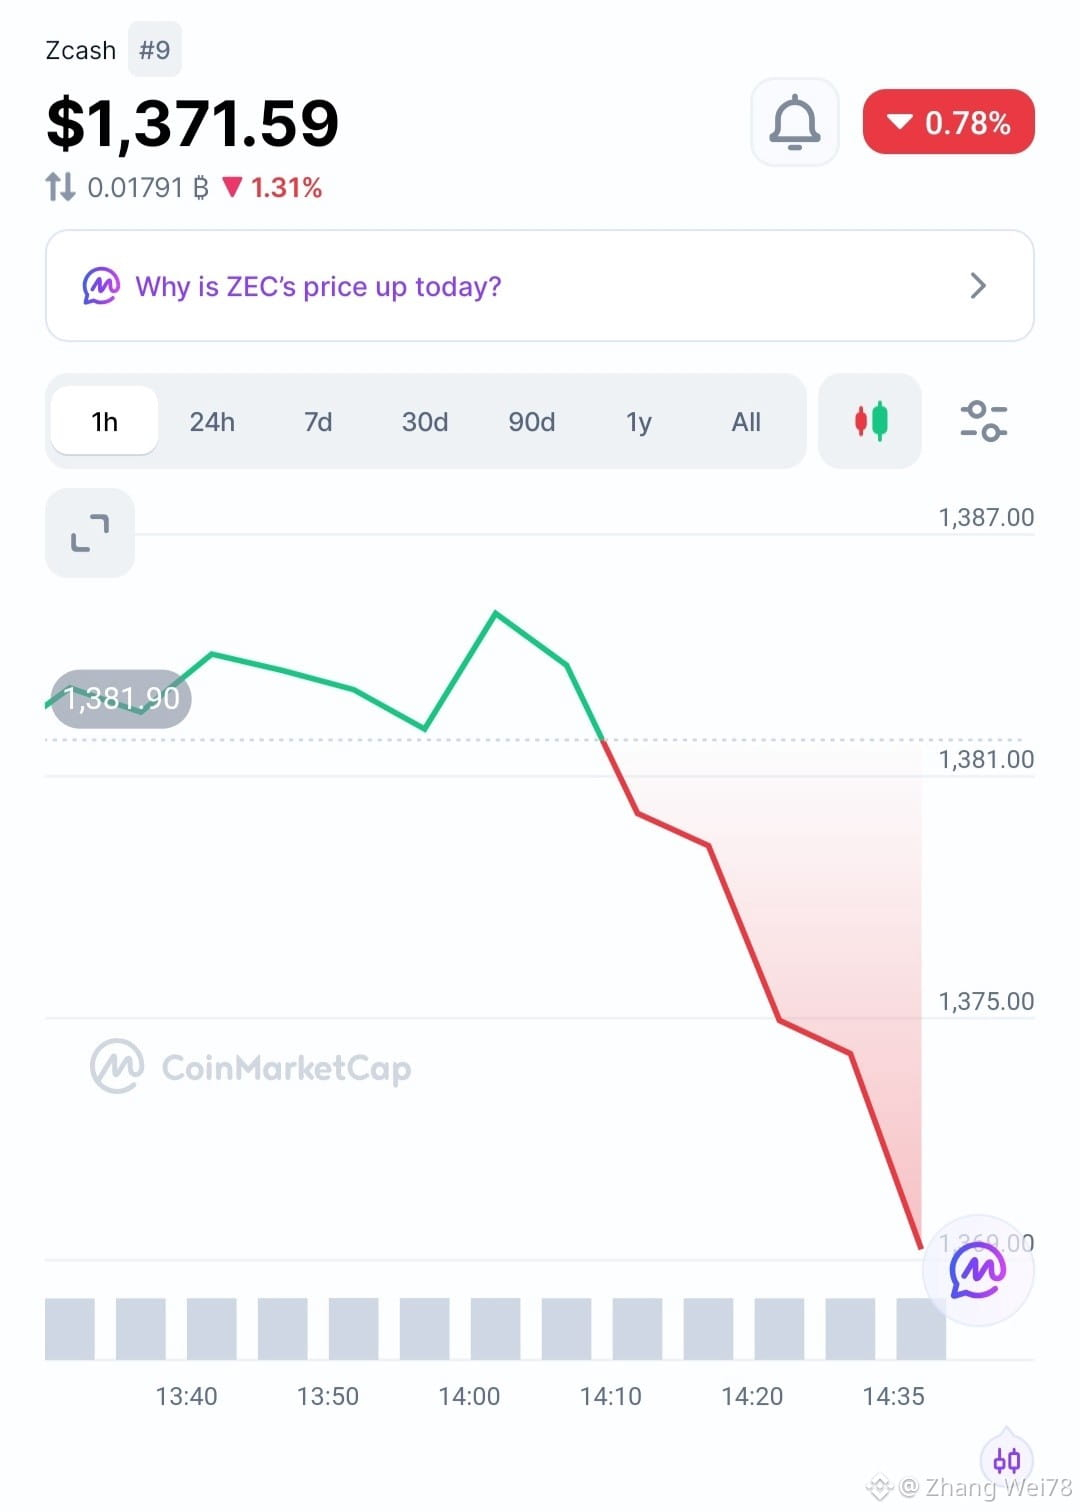This screenshot has height=1512, width=1080.
Task: Open 'Why is ZEC's price up today?' link
Action: pyautogui.click(x=318, y=287)
